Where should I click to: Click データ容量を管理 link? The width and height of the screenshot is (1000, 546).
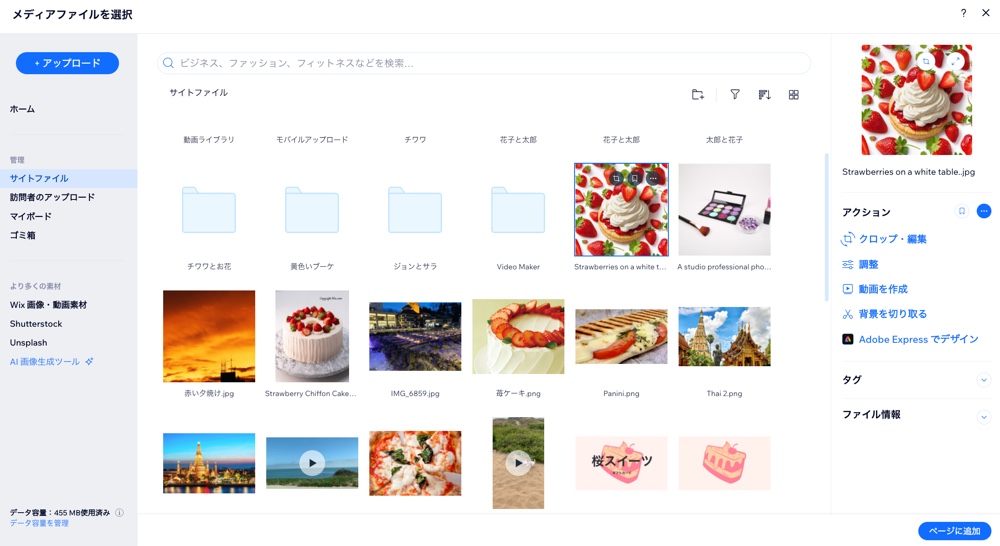point(39,523)
